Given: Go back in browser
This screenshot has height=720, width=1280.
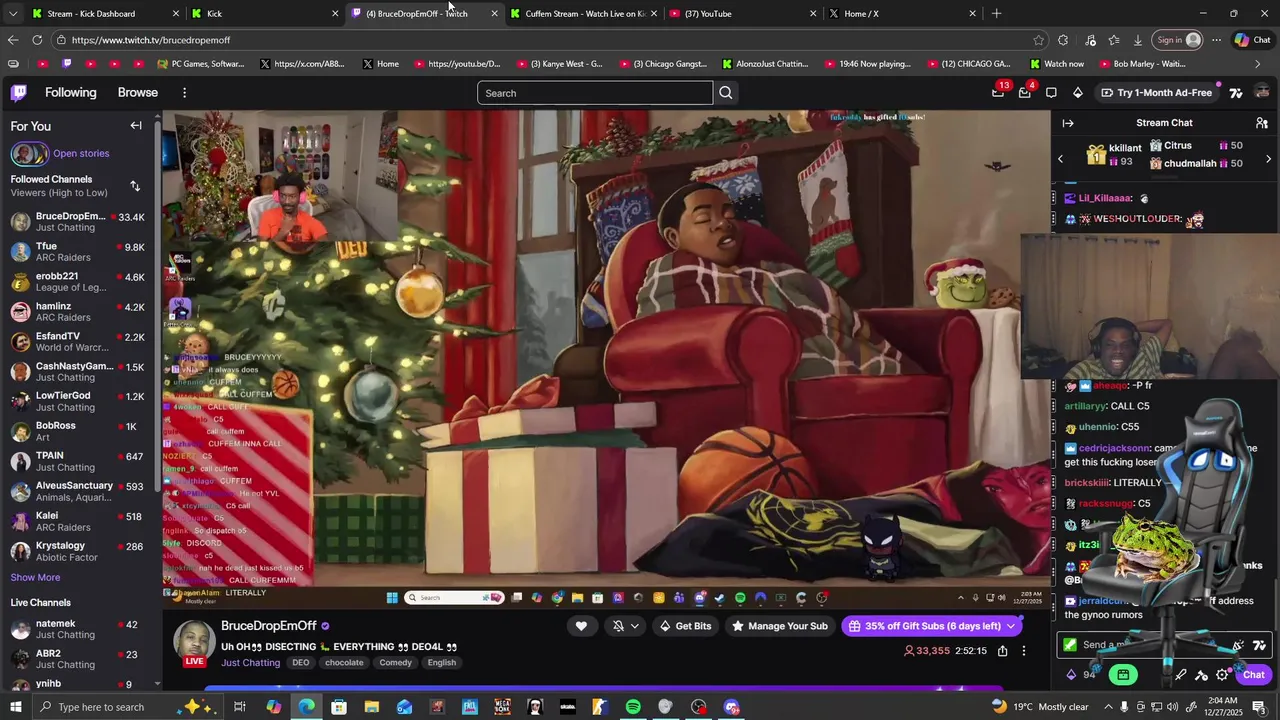Looking at the screenshot, I should point(12,40).
